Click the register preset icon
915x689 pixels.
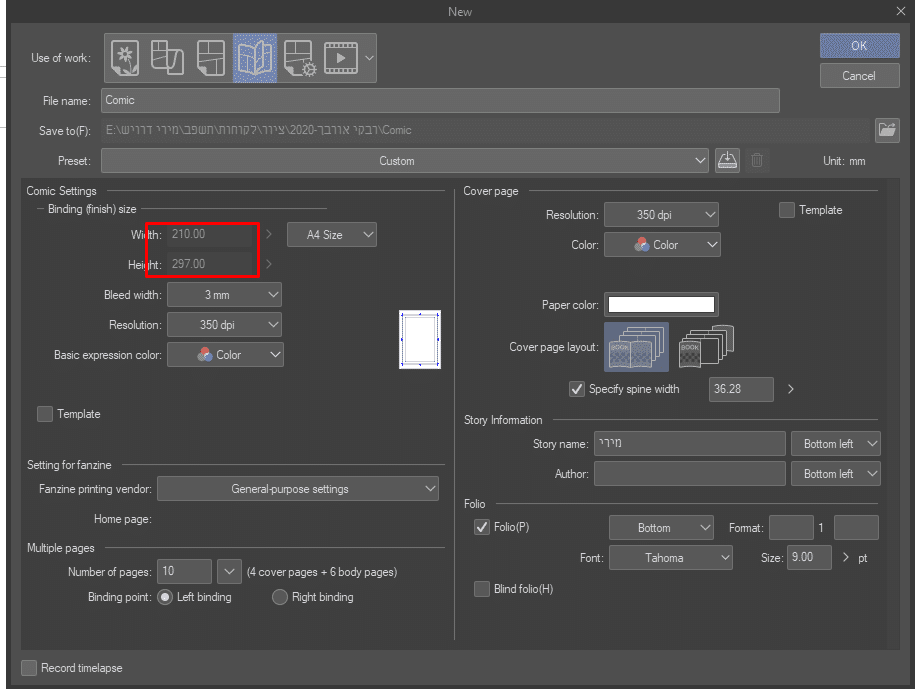pyautogui.click(x=727, y=160)
